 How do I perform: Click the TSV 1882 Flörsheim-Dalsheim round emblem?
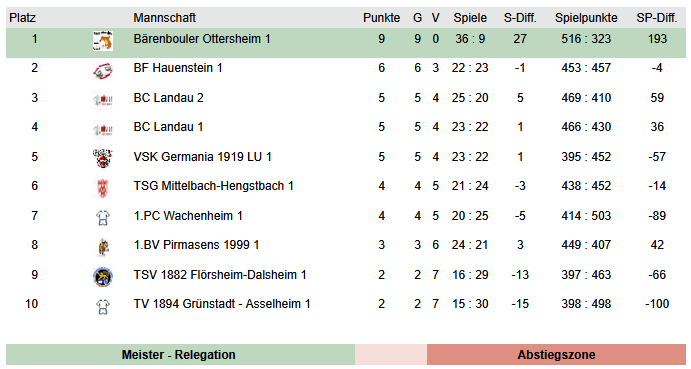tap(103, 277)
